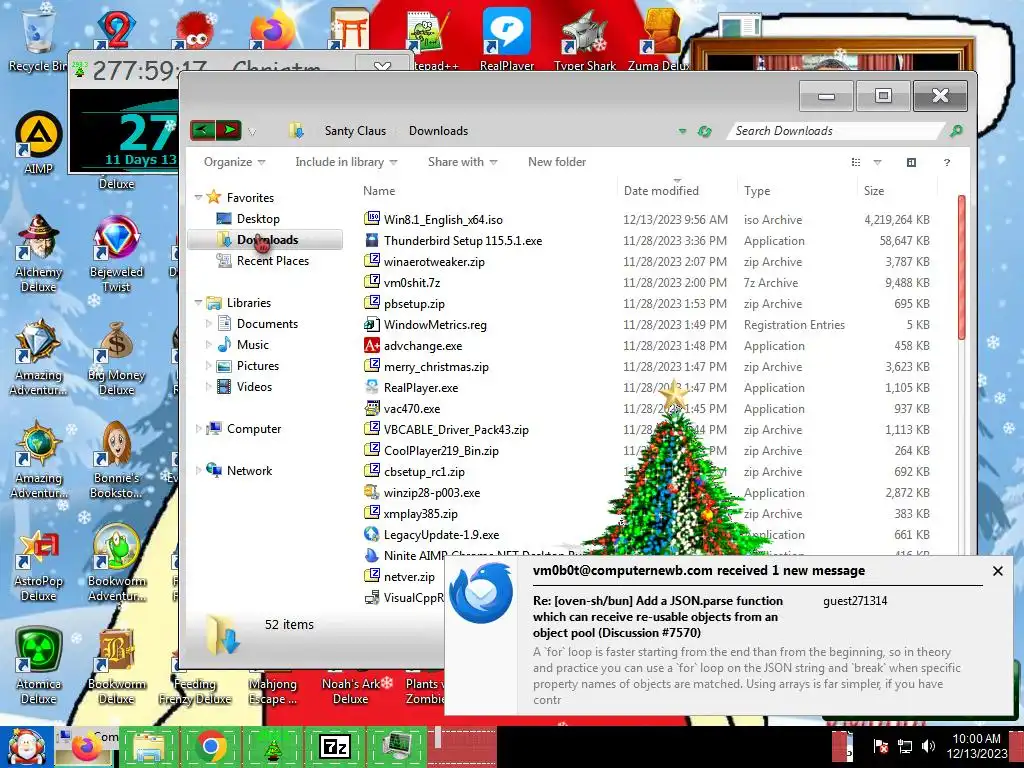1024x768 pixels.
Task: Select the advchange.exe file icon
Action: tap(372, 345)
